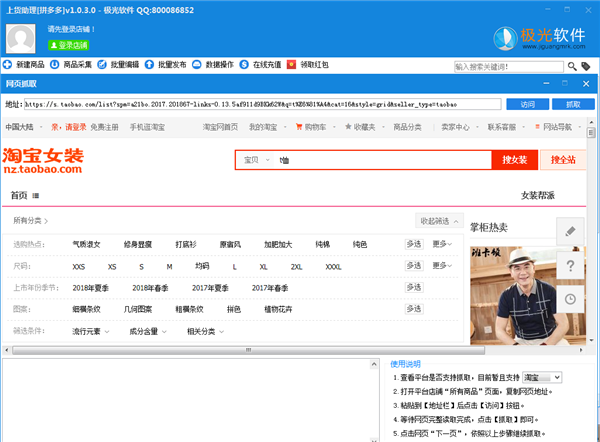
Task: Click the web page vertical scrollbar thumb
Action: pyautogui.click(x=591, y=133)
